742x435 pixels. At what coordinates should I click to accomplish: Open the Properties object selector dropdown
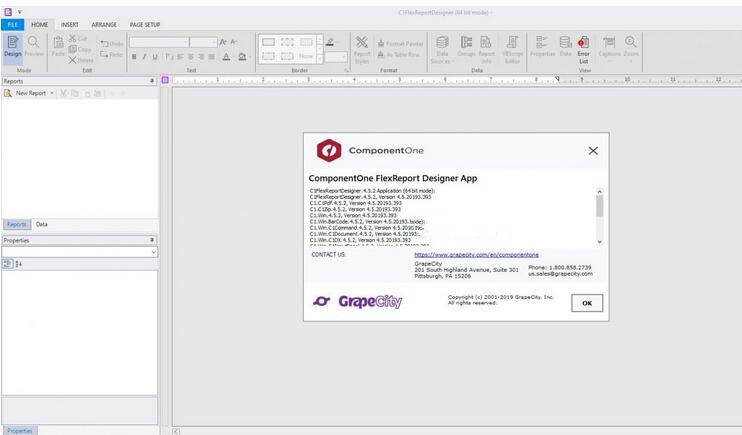coord(153,252)
